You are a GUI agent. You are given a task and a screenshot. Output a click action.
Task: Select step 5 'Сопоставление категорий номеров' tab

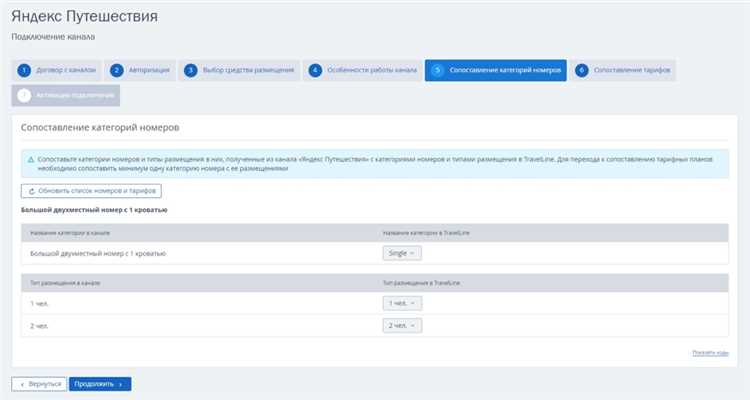pyautogui.click(x=496, y=70)
